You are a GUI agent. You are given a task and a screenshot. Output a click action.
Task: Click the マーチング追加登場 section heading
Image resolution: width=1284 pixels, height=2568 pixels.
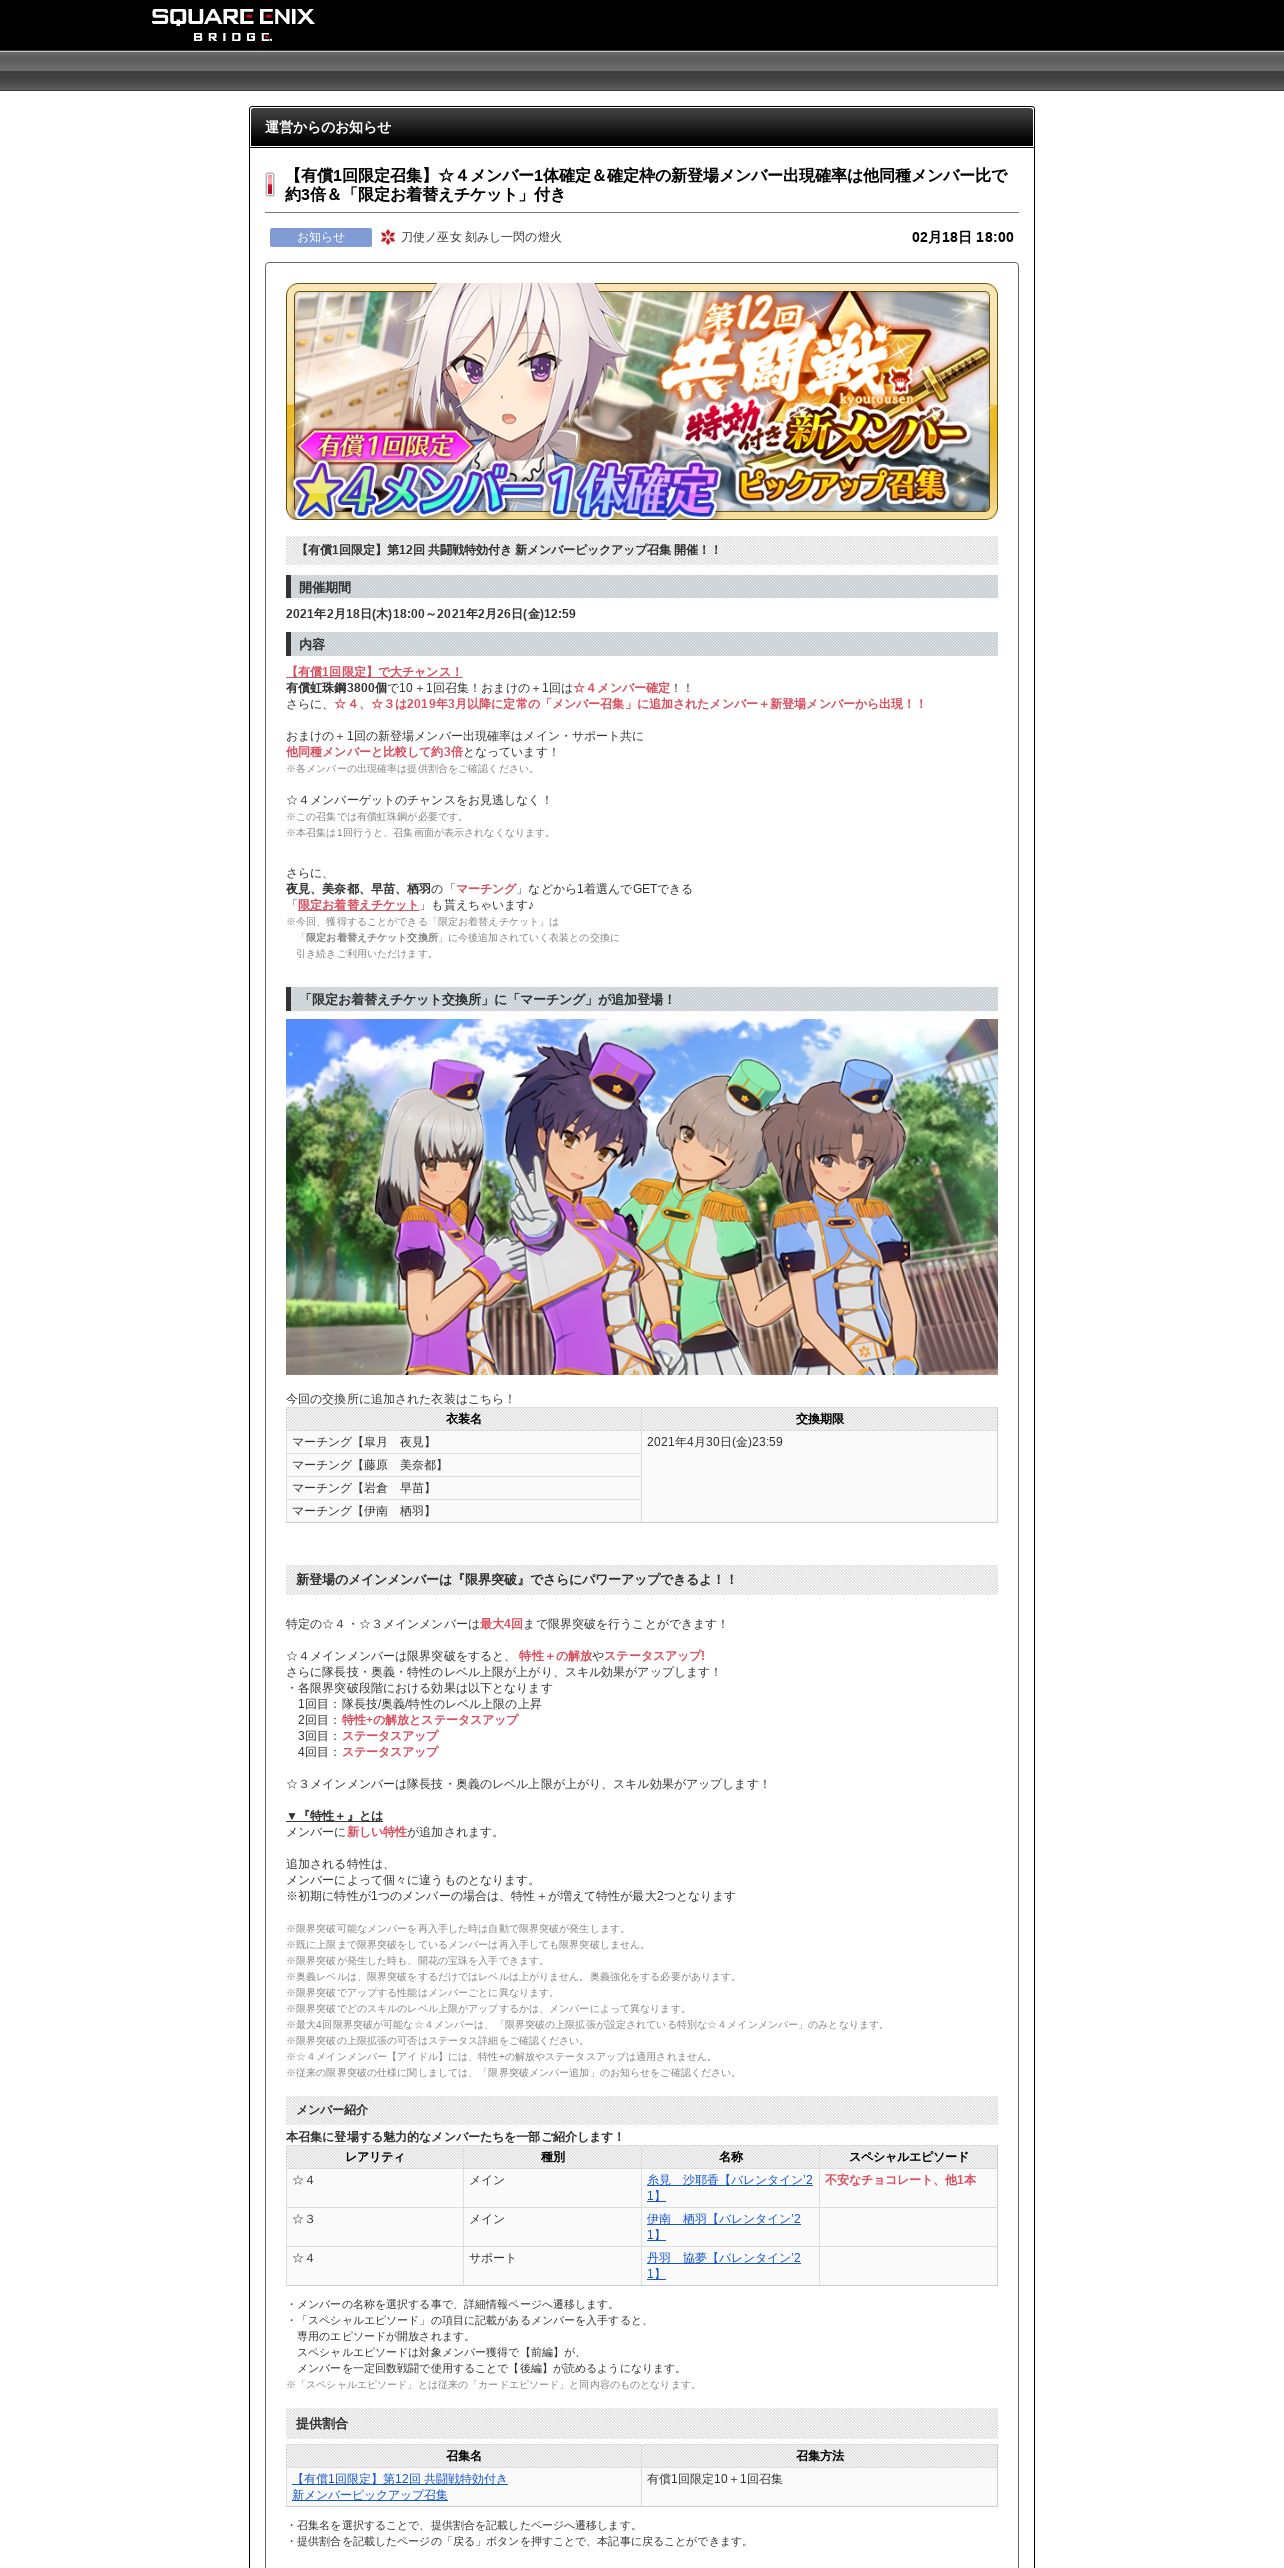pos(641,999)
